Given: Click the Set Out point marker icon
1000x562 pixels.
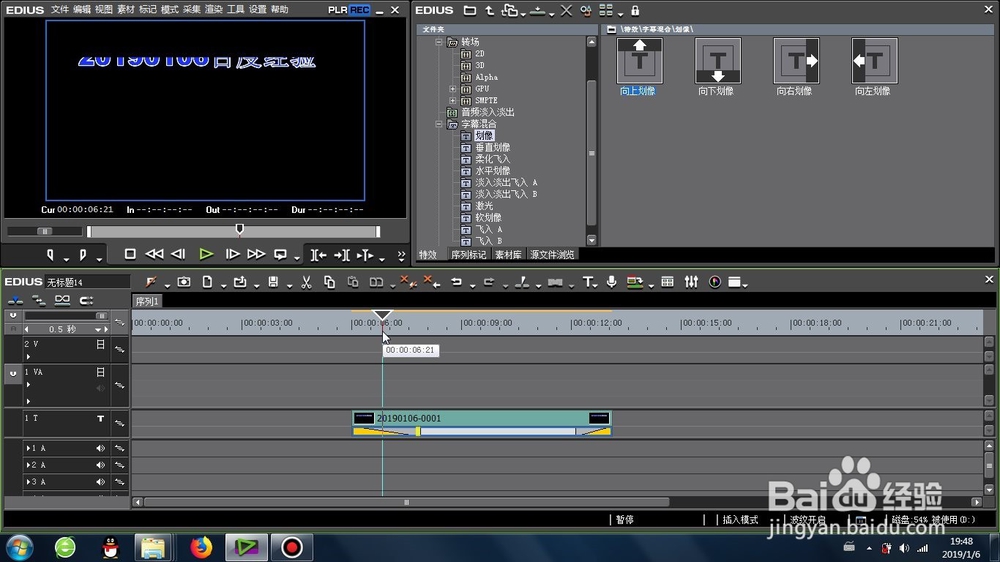Looking at the screenshot, I should 82,255.
